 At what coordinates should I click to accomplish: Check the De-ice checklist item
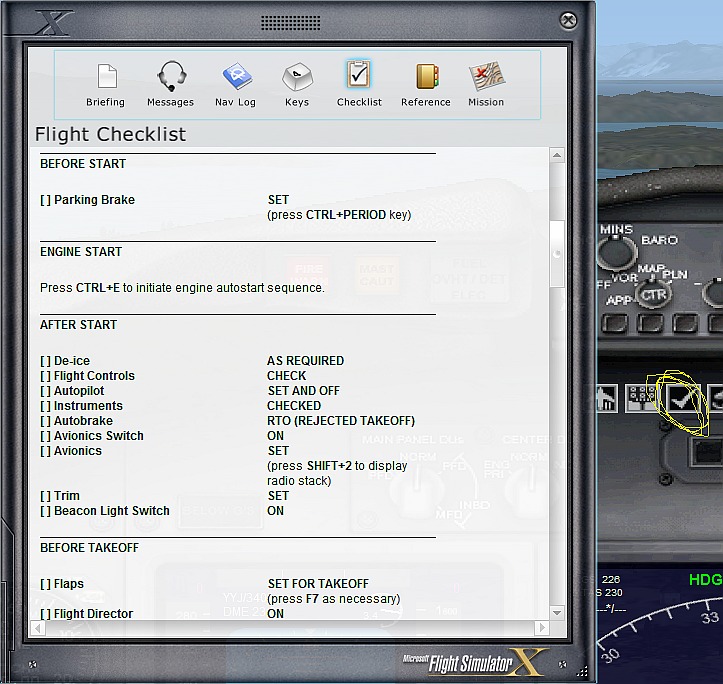(x=45, y=361)
